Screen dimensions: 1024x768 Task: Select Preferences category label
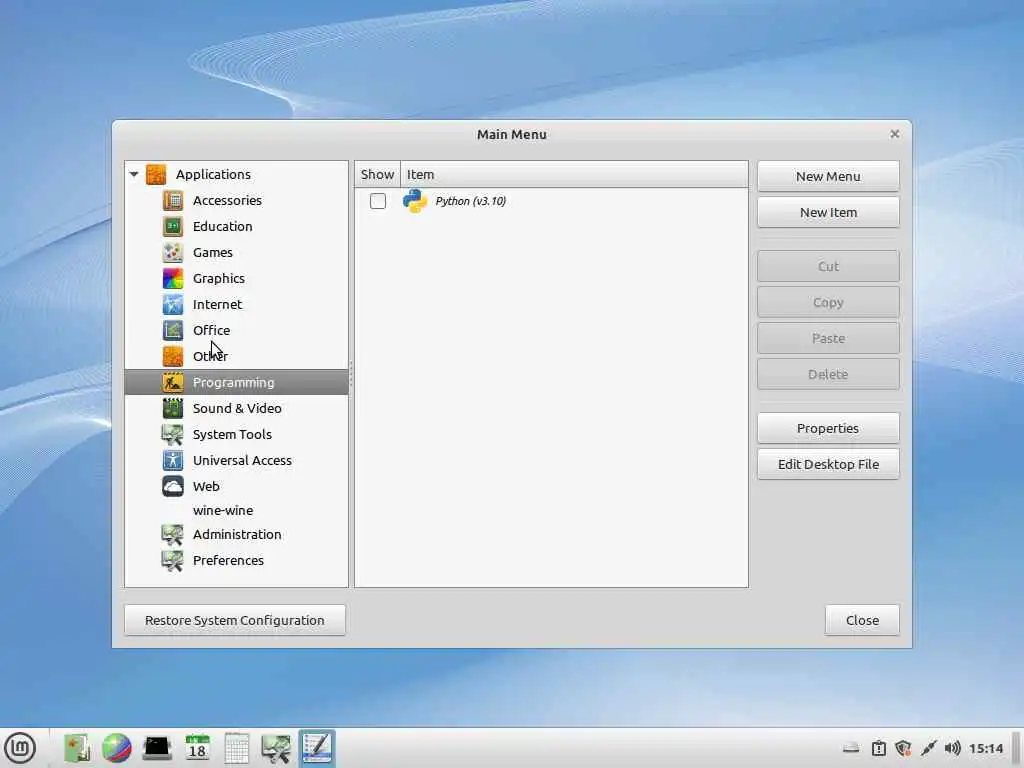pyautogui.click(x=228, y=560)
